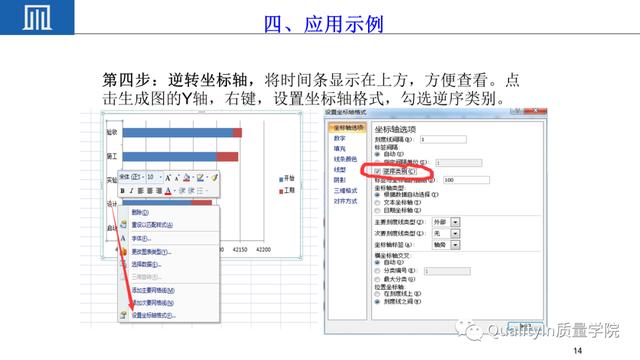This screenshot has width=640, height=360.
Task: Open font name dropdown in mini toolbar
Action: coord(143,177)
